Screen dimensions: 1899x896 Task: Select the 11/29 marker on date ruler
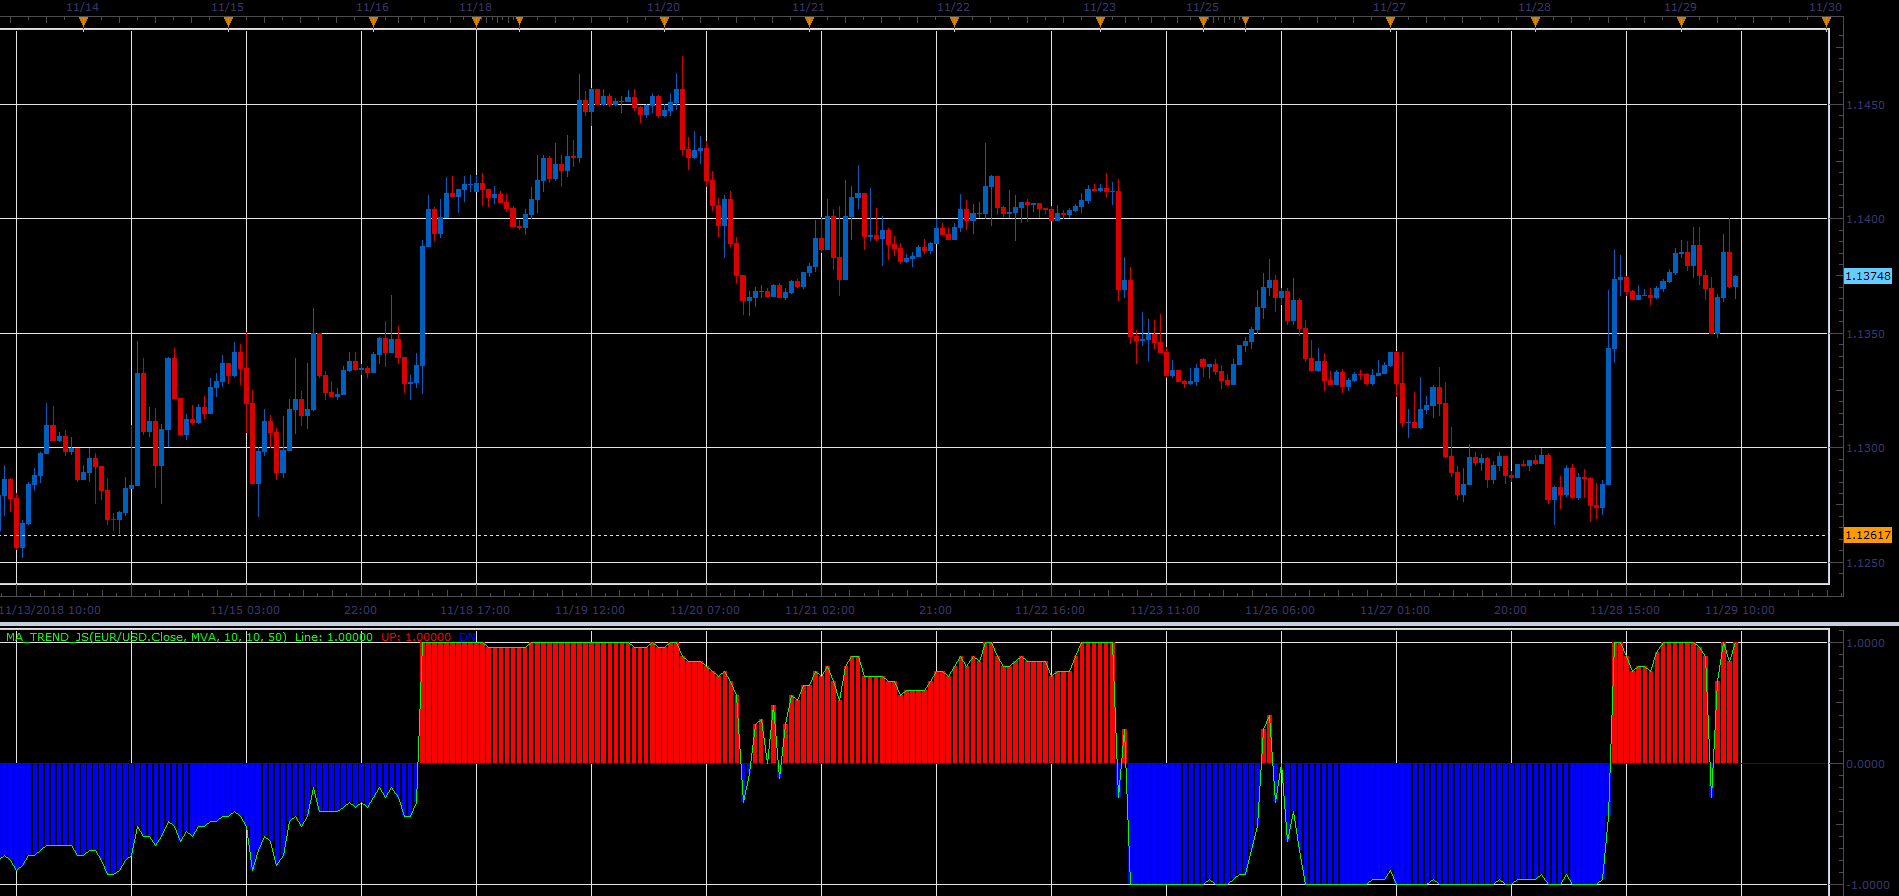[x=1681, y=21]
